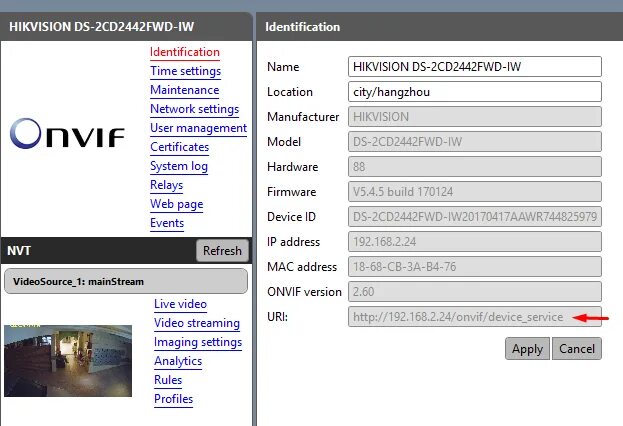Open Imaging settings
This screenshot has height=426, width=623.
click(x=198, y=342)
